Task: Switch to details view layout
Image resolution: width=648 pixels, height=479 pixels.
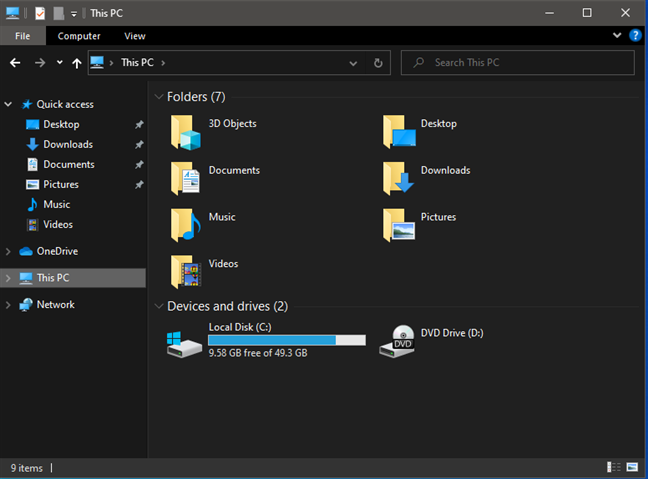Action: [612, 467]
